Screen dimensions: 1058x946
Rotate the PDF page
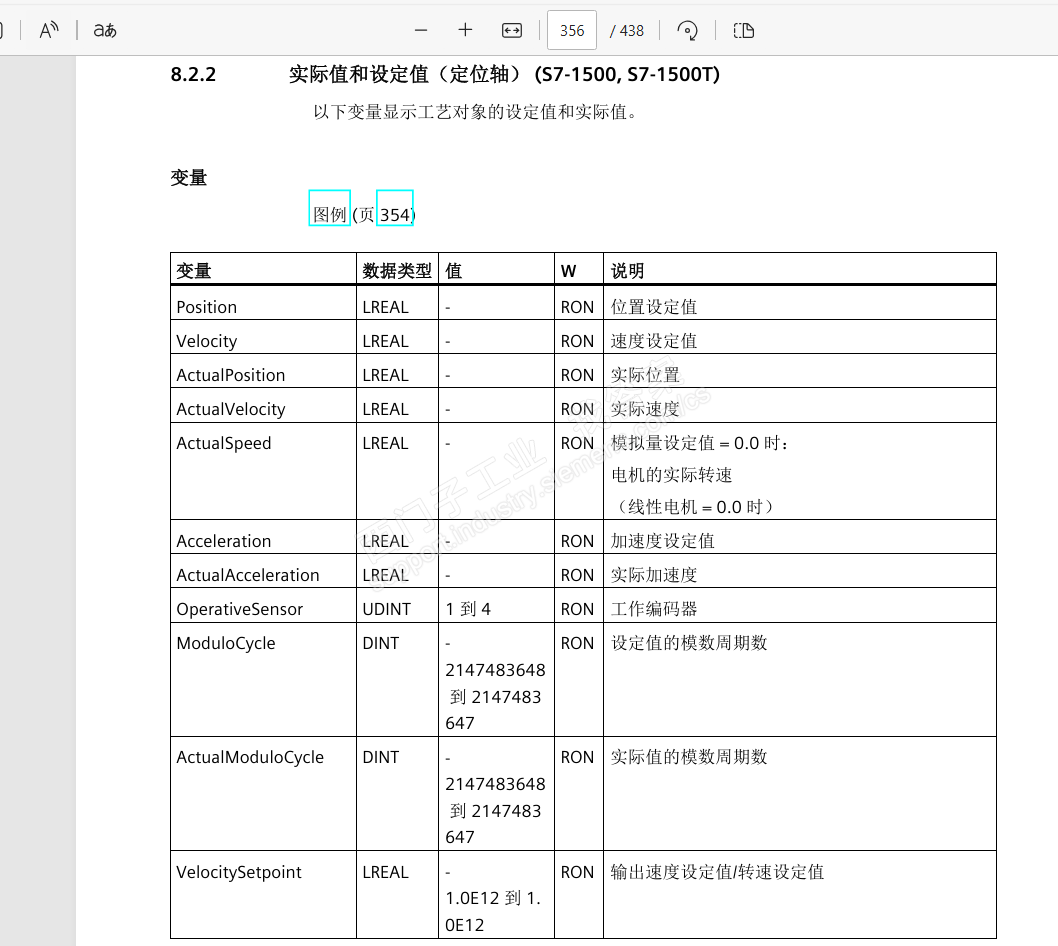(687, 30)
